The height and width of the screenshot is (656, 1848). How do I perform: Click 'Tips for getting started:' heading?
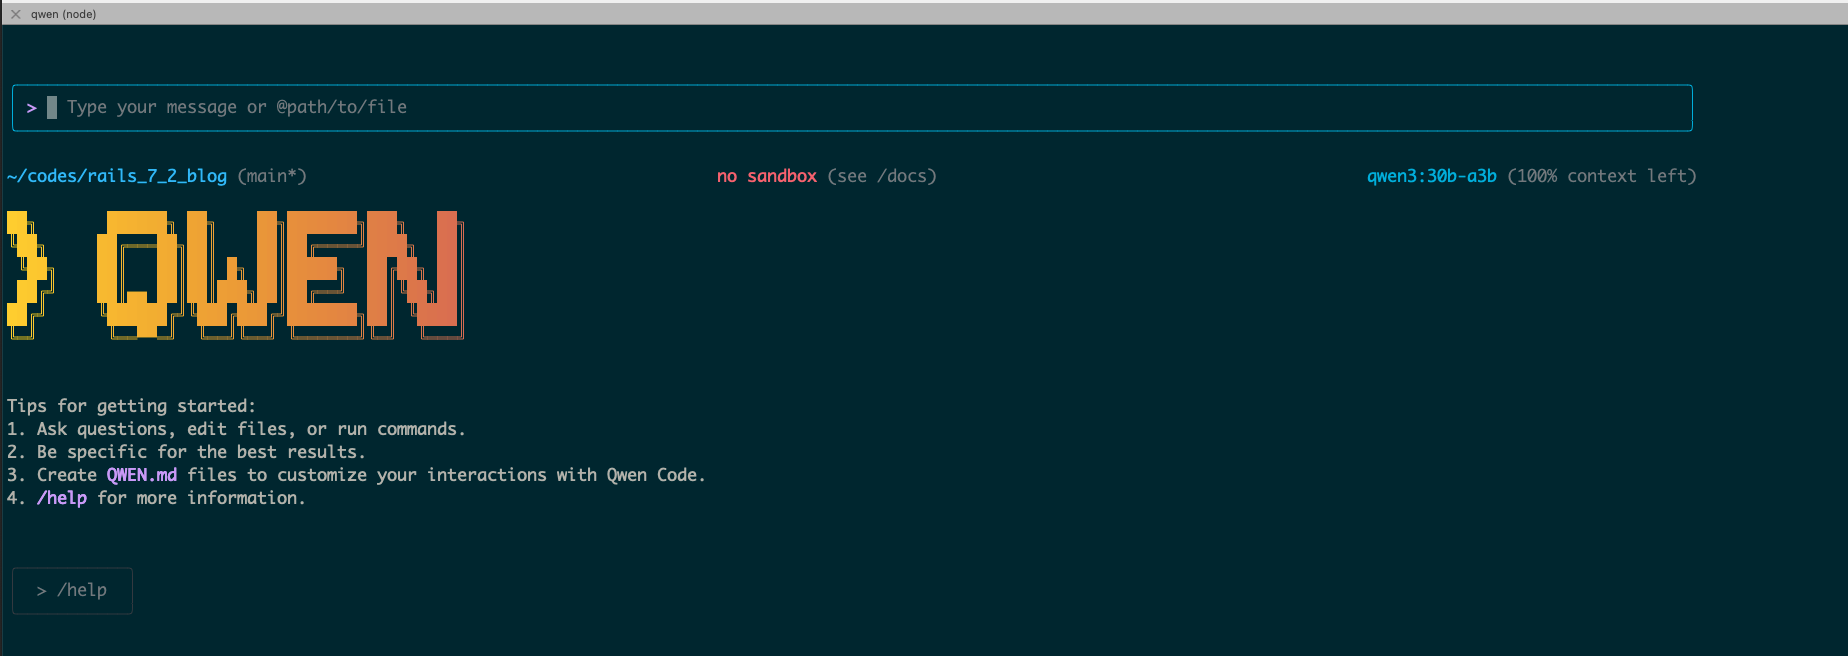click(x=131, y=406)
